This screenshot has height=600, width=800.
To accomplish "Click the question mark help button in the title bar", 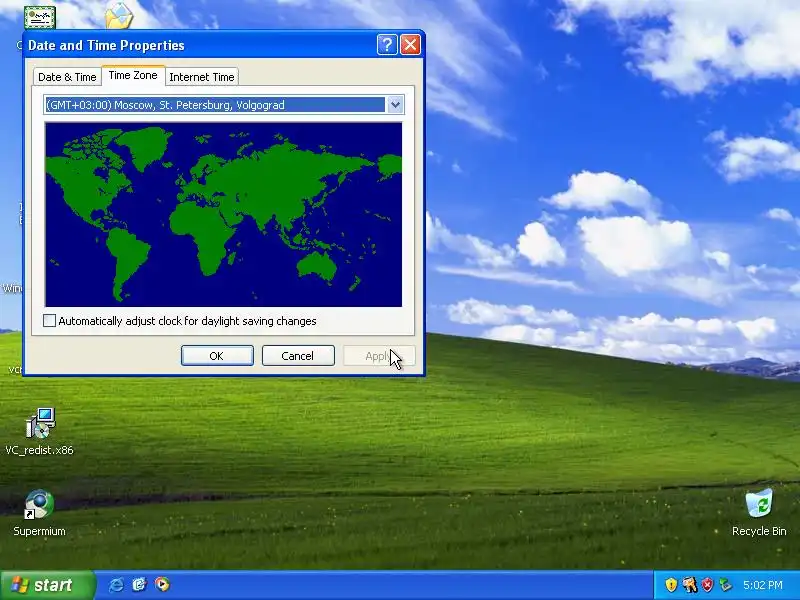I will [x=387, y=45].
